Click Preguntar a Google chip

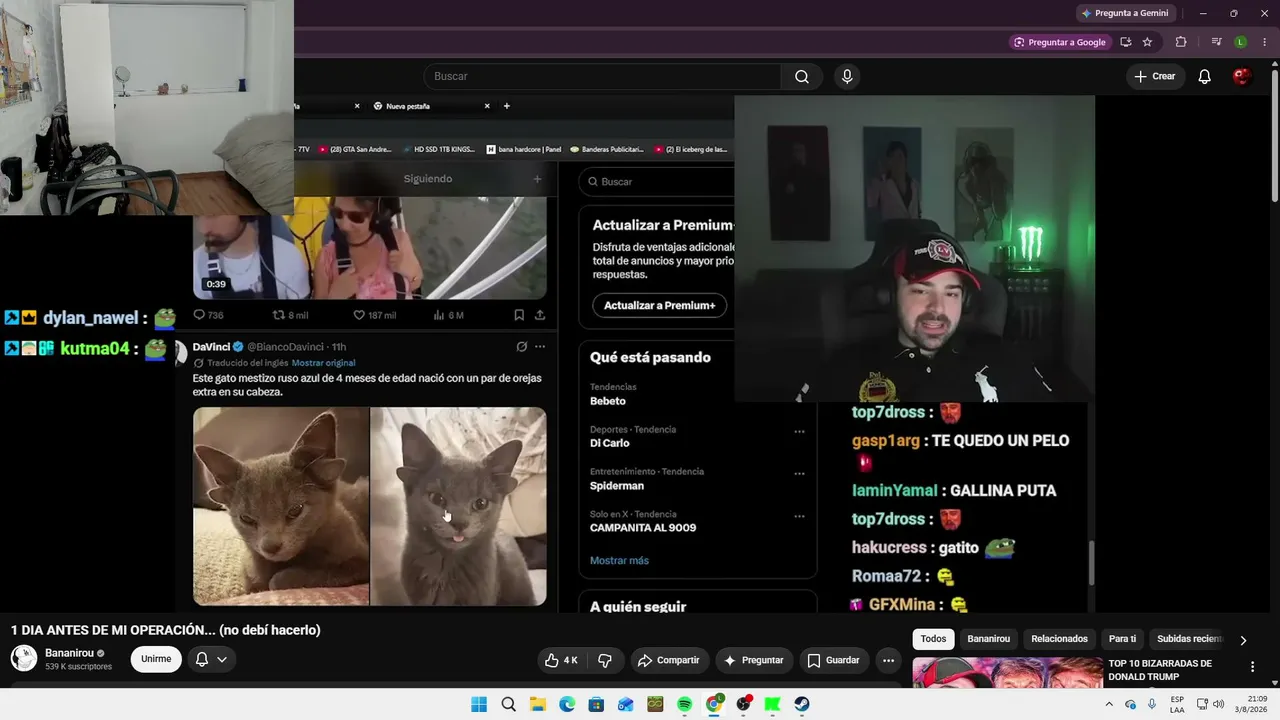pos(1060,42)
